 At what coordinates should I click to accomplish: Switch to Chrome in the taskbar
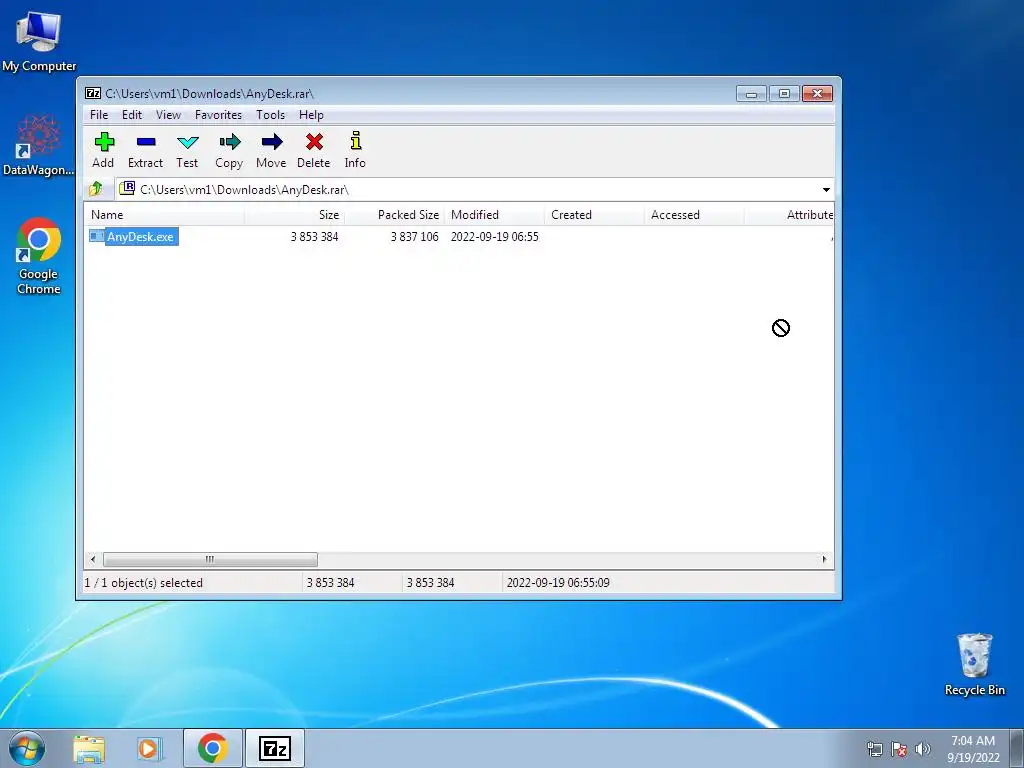click(212, 748)
